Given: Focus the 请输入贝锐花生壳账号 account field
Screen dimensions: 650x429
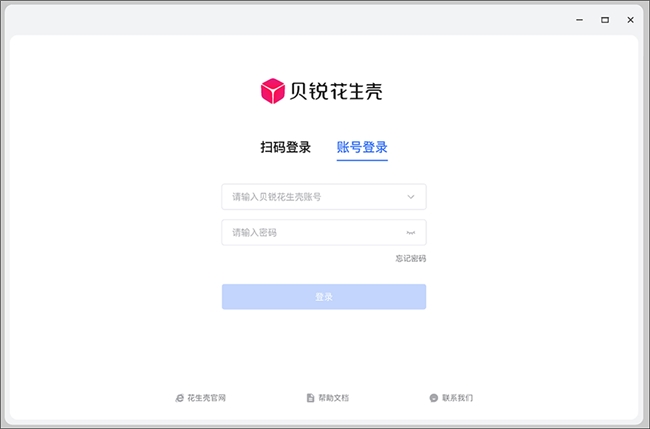Looking at the screenshot, I should coord(310,197).
